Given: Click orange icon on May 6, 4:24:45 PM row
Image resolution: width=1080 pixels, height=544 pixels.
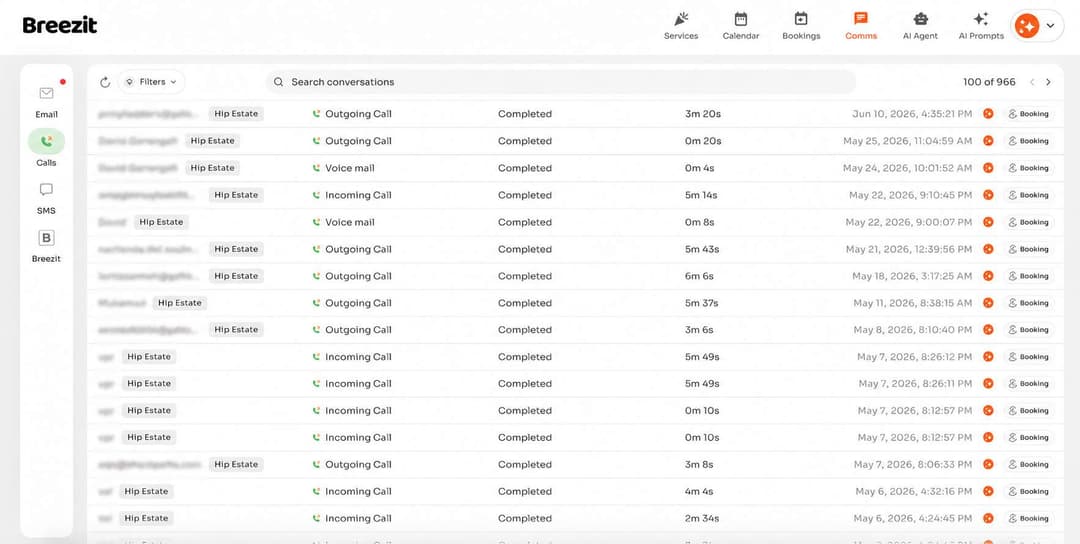Looking at the screenshot, I should click(x=988, y=519).
